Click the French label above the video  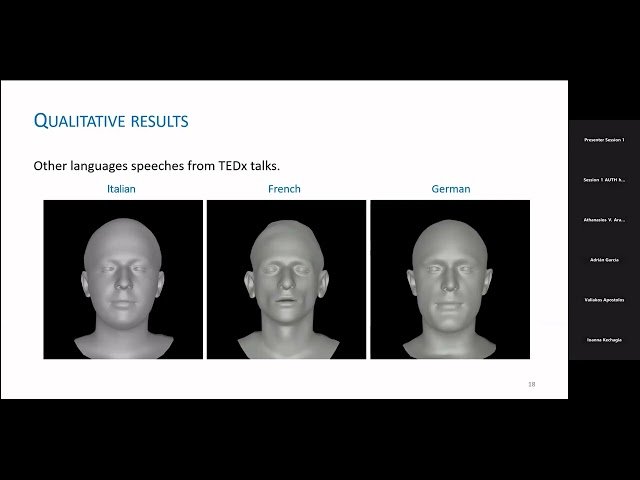pyautogui.click(x=285, y=189)
